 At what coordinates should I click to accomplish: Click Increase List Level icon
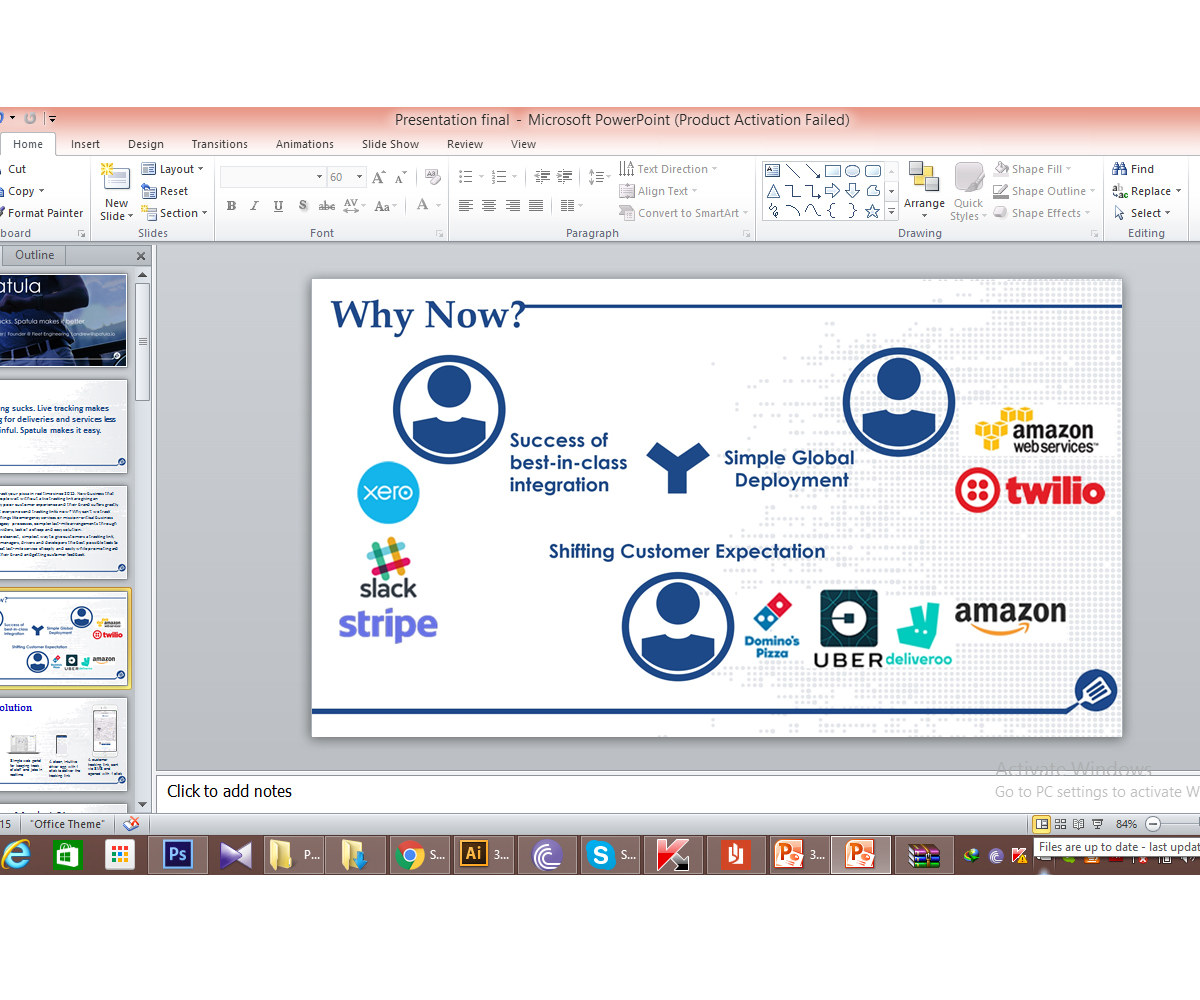pos(565,177)
